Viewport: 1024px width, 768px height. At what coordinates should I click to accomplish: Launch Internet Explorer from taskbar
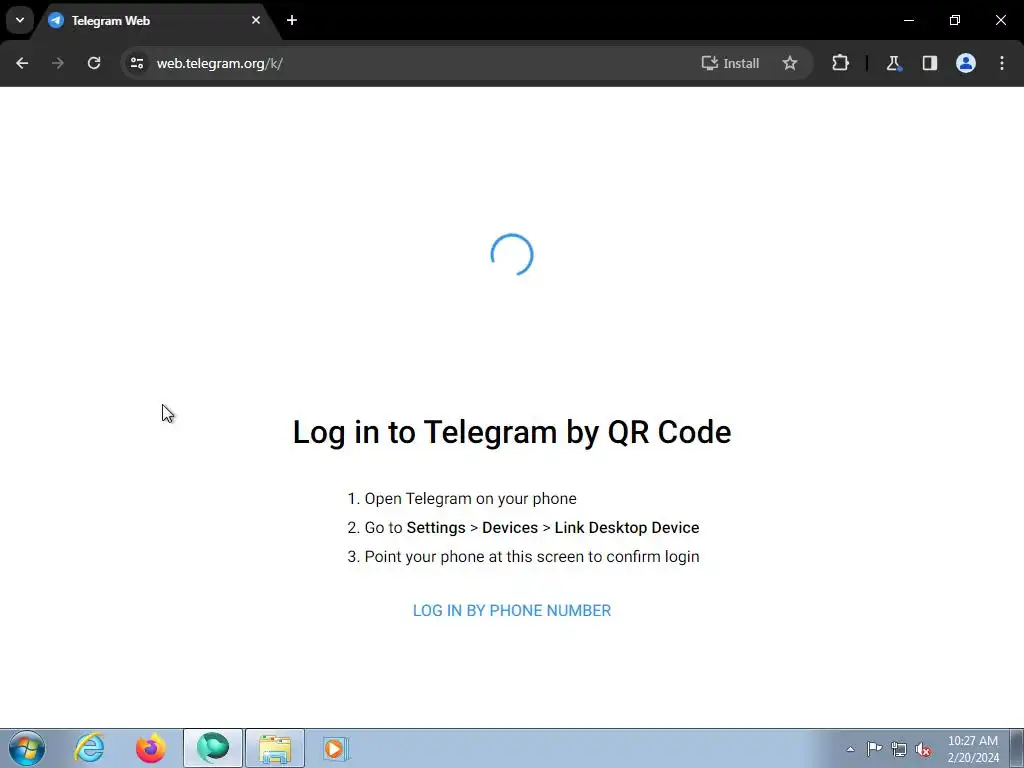(x=89, y=748)
